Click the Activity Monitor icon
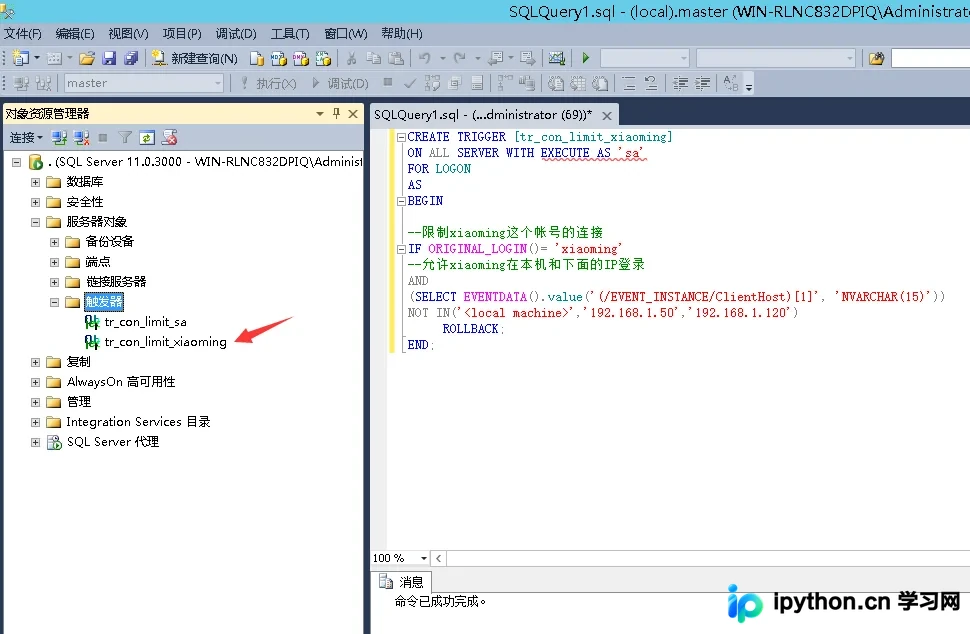The height and width of the screenshot is (634, 970). click(x=557, y=58)
